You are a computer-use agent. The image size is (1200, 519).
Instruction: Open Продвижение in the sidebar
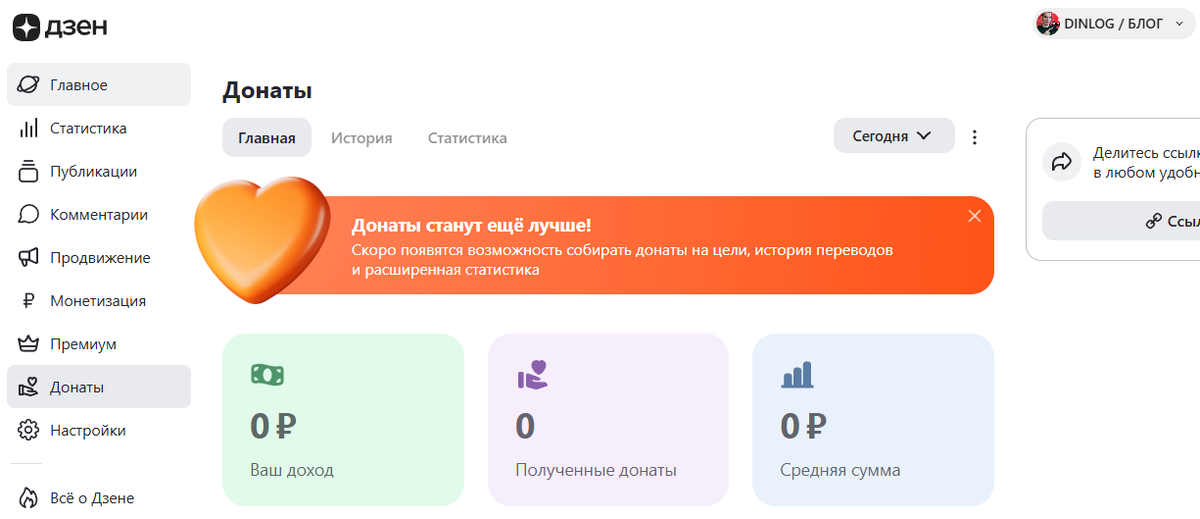pos(99,257)
